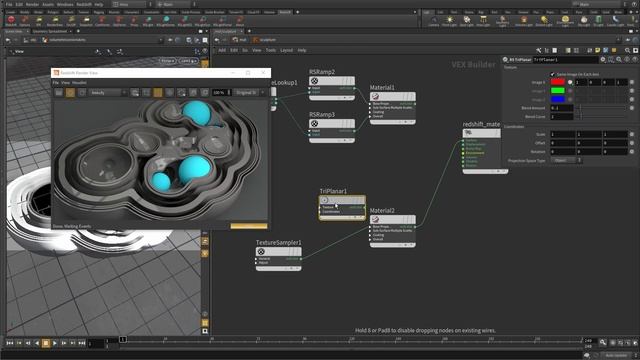Click the wrench tools icon in network toolbar
This screenshot has height=360, width=640.
pos(539,50)
